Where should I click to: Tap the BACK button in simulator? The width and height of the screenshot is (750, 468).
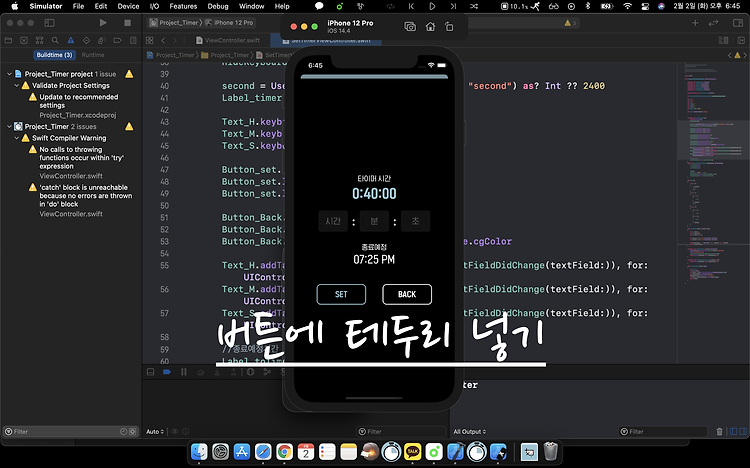pyautogui.click(x=407, y=294)
